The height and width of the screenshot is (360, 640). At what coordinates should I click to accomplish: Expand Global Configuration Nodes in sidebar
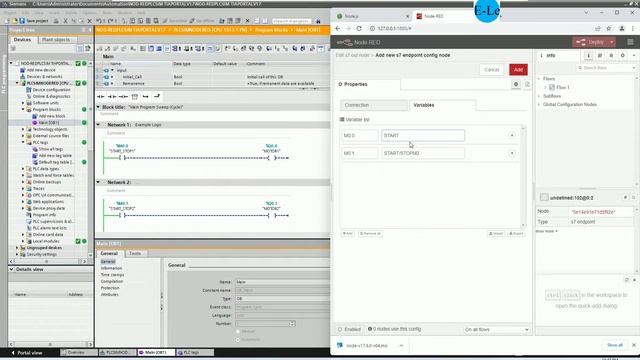coord(539,104)
